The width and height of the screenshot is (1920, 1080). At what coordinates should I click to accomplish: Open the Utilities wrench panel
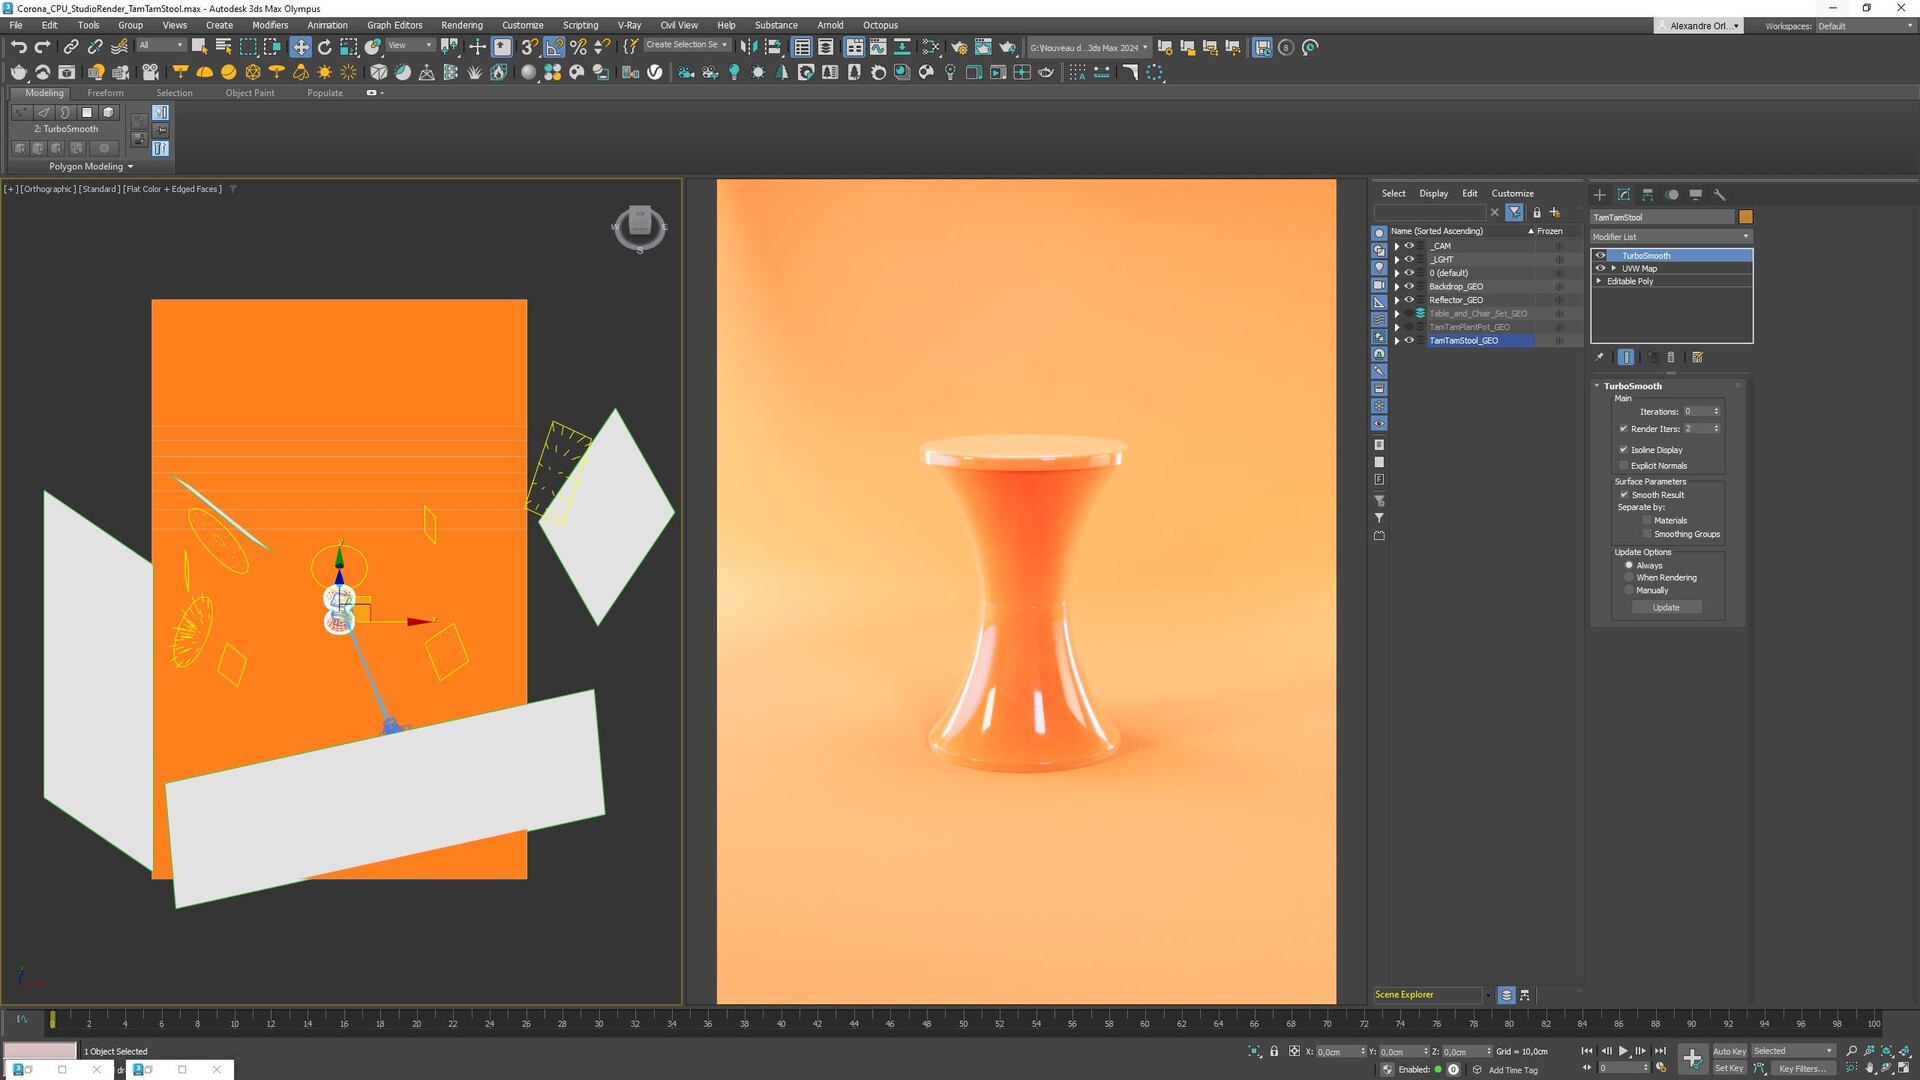click(1720, 195)
